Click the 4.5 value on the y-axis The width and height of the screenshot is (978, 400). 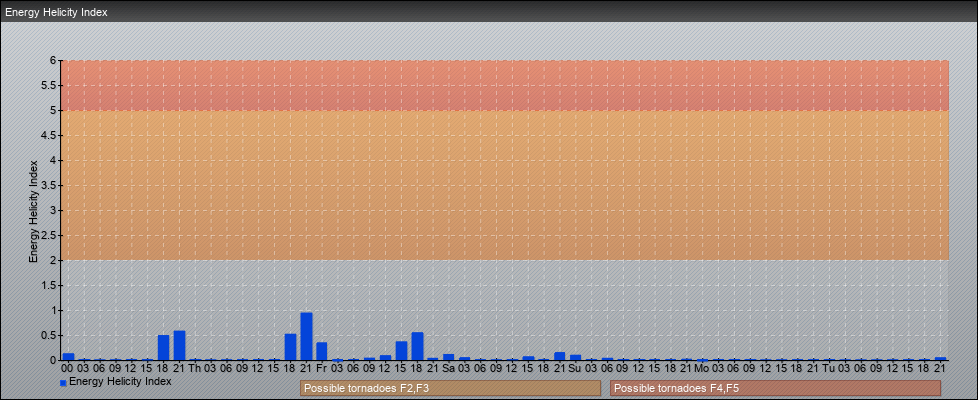[x=50, y=135]
